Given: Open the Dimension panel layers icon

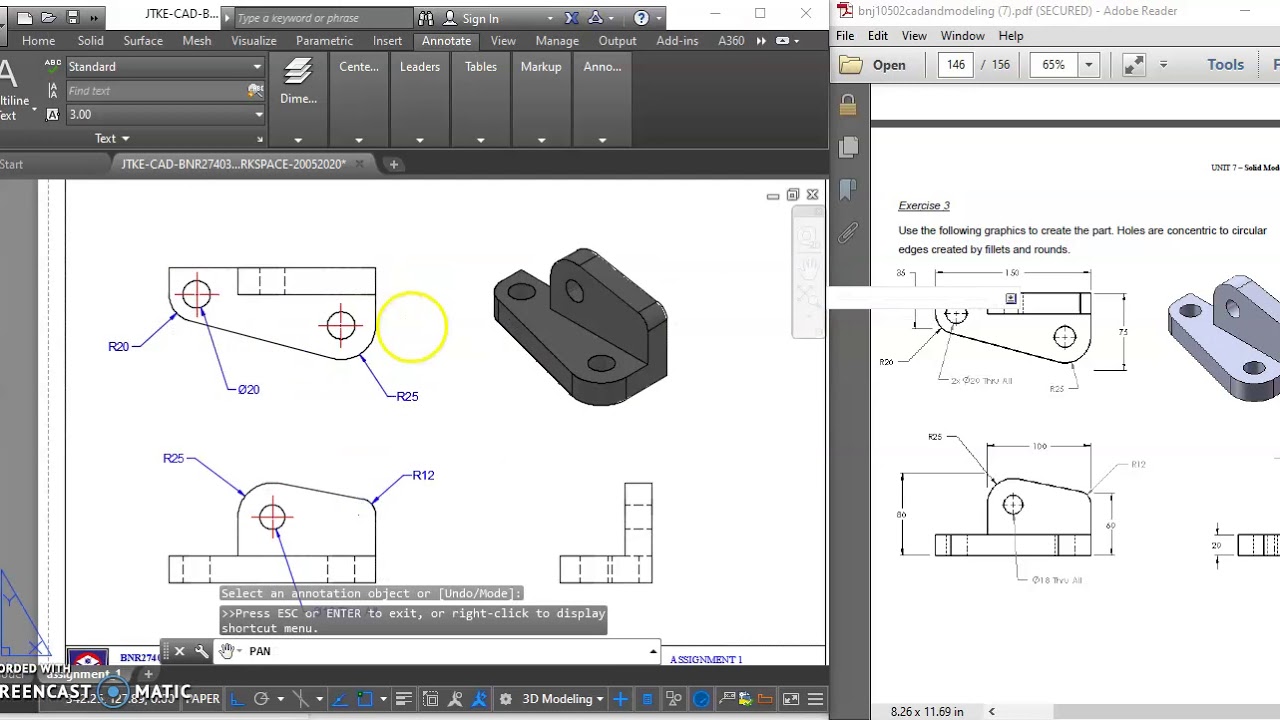Looking at the screenshot, I should tap(298, 72).
